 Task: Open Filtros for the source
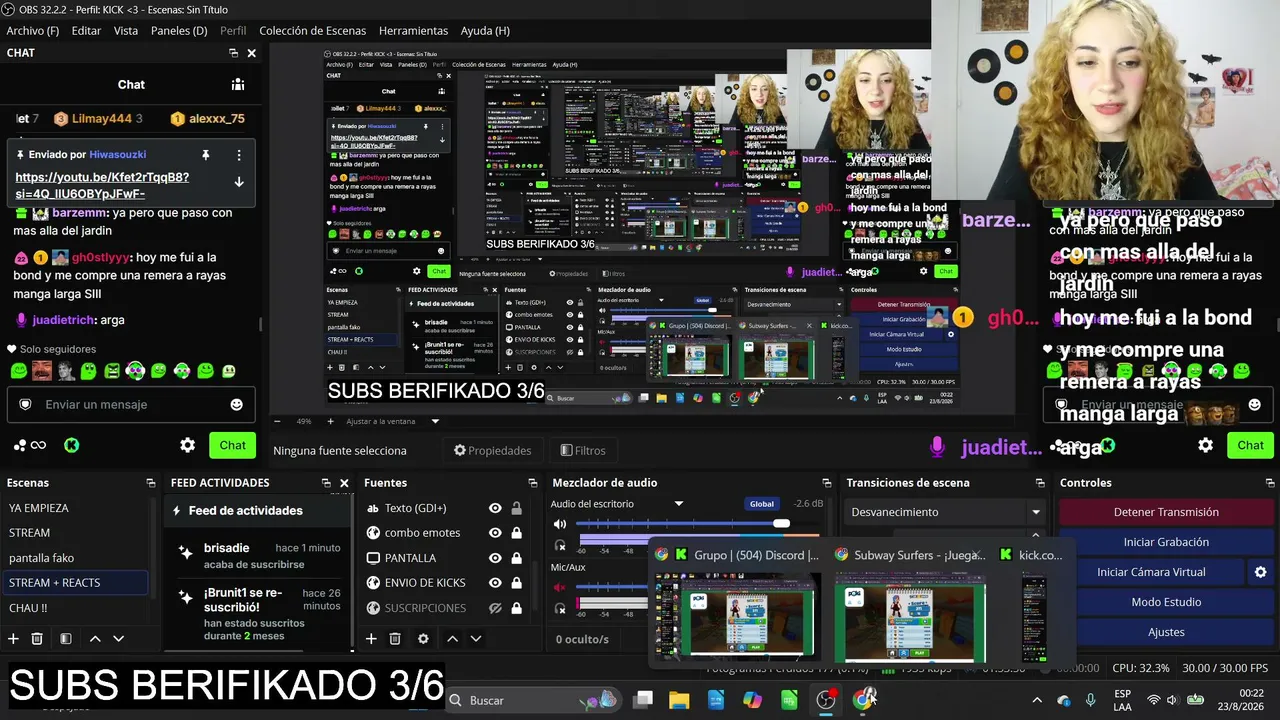pyautogui.click(x=583, y=450)
